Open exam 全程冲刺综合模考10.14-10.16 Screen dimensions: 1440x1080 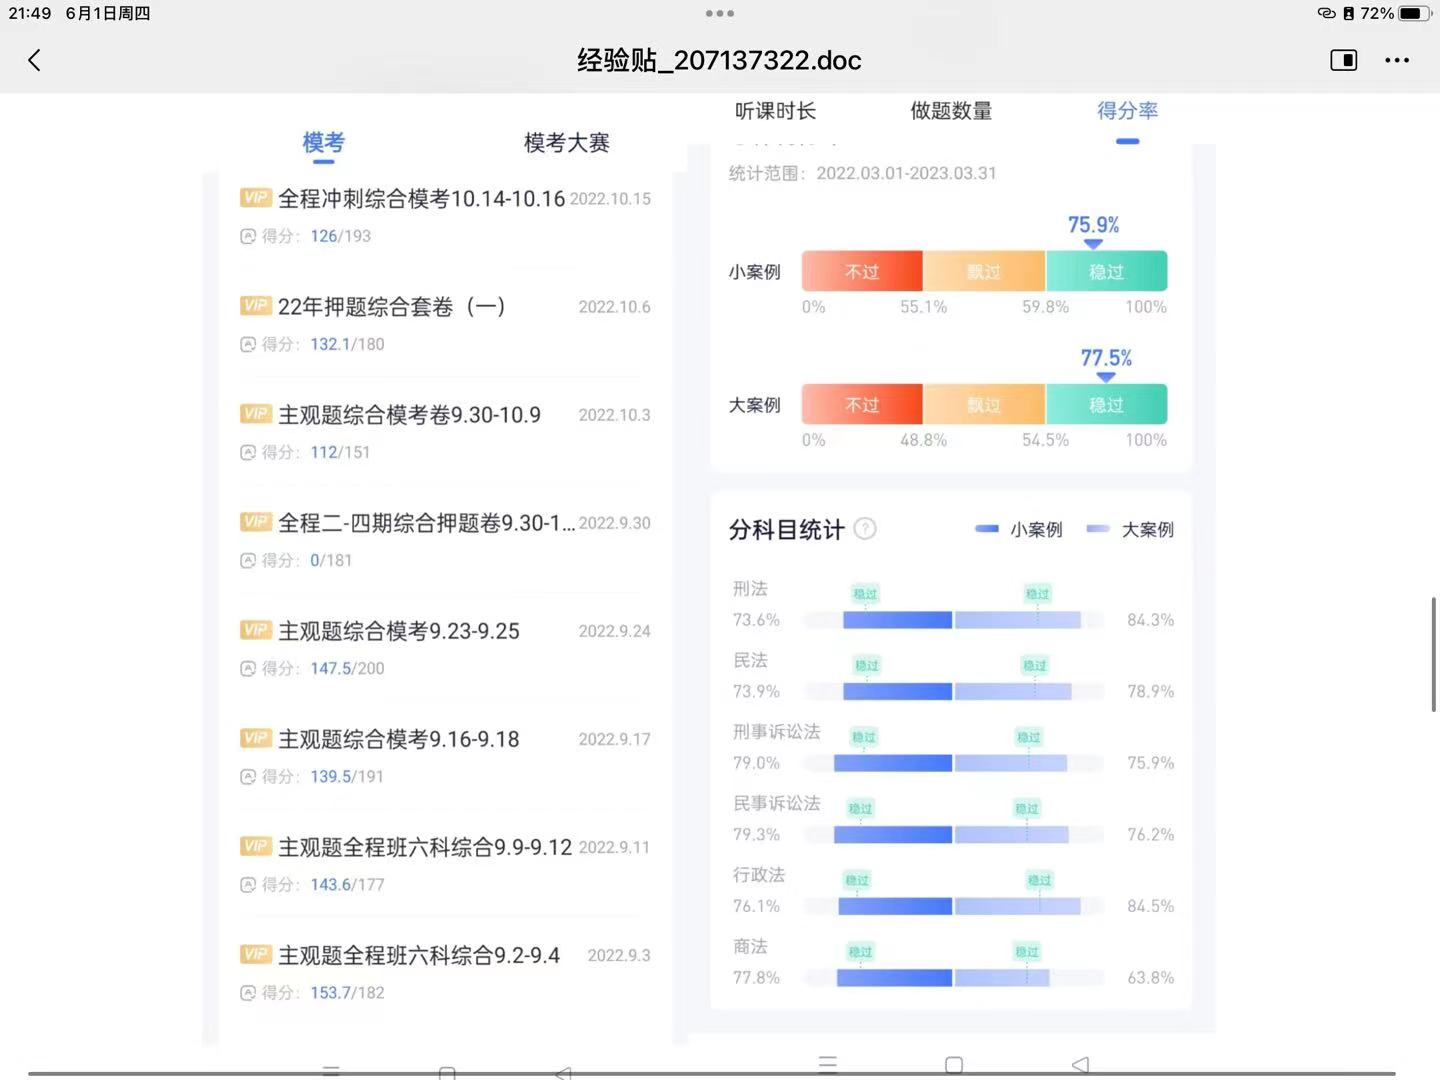421,198
